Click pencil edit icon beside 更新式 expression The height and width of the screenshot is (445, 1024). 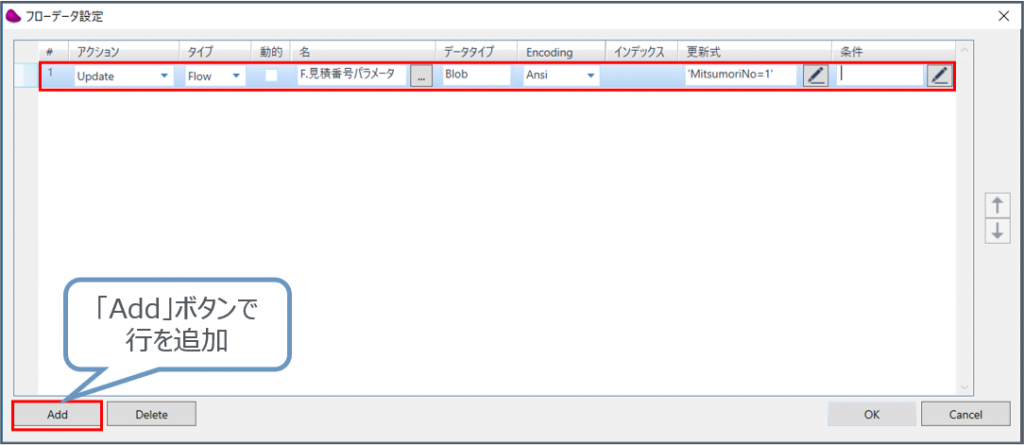(x=816, y=76)
